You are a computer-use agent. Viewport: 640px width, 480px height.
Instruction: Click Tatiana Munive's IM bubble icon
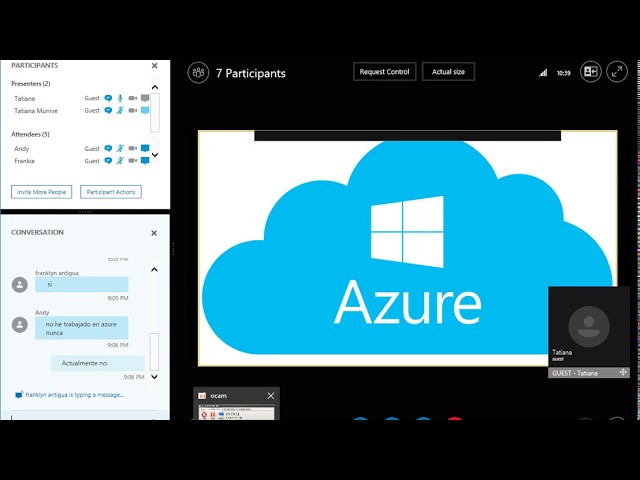coord(108,111)
